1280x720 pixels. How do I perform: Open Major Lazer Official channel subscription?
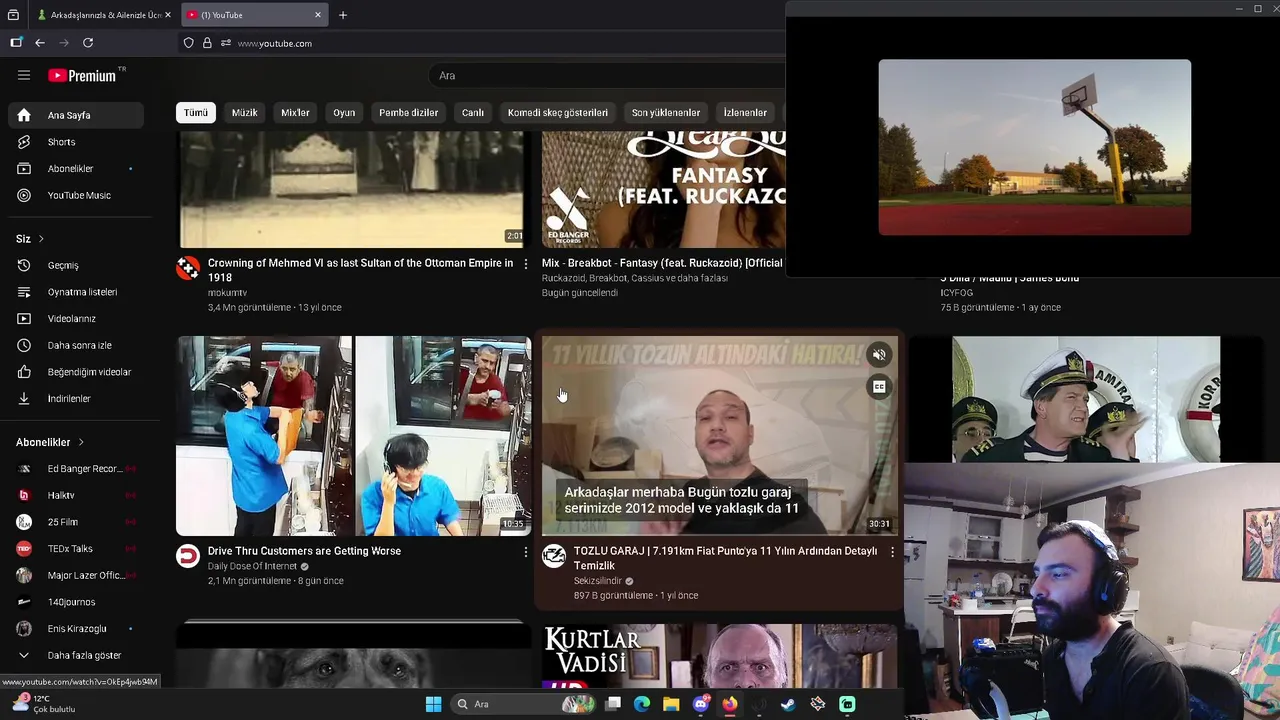pyautogui.click(x=76, y=575)
